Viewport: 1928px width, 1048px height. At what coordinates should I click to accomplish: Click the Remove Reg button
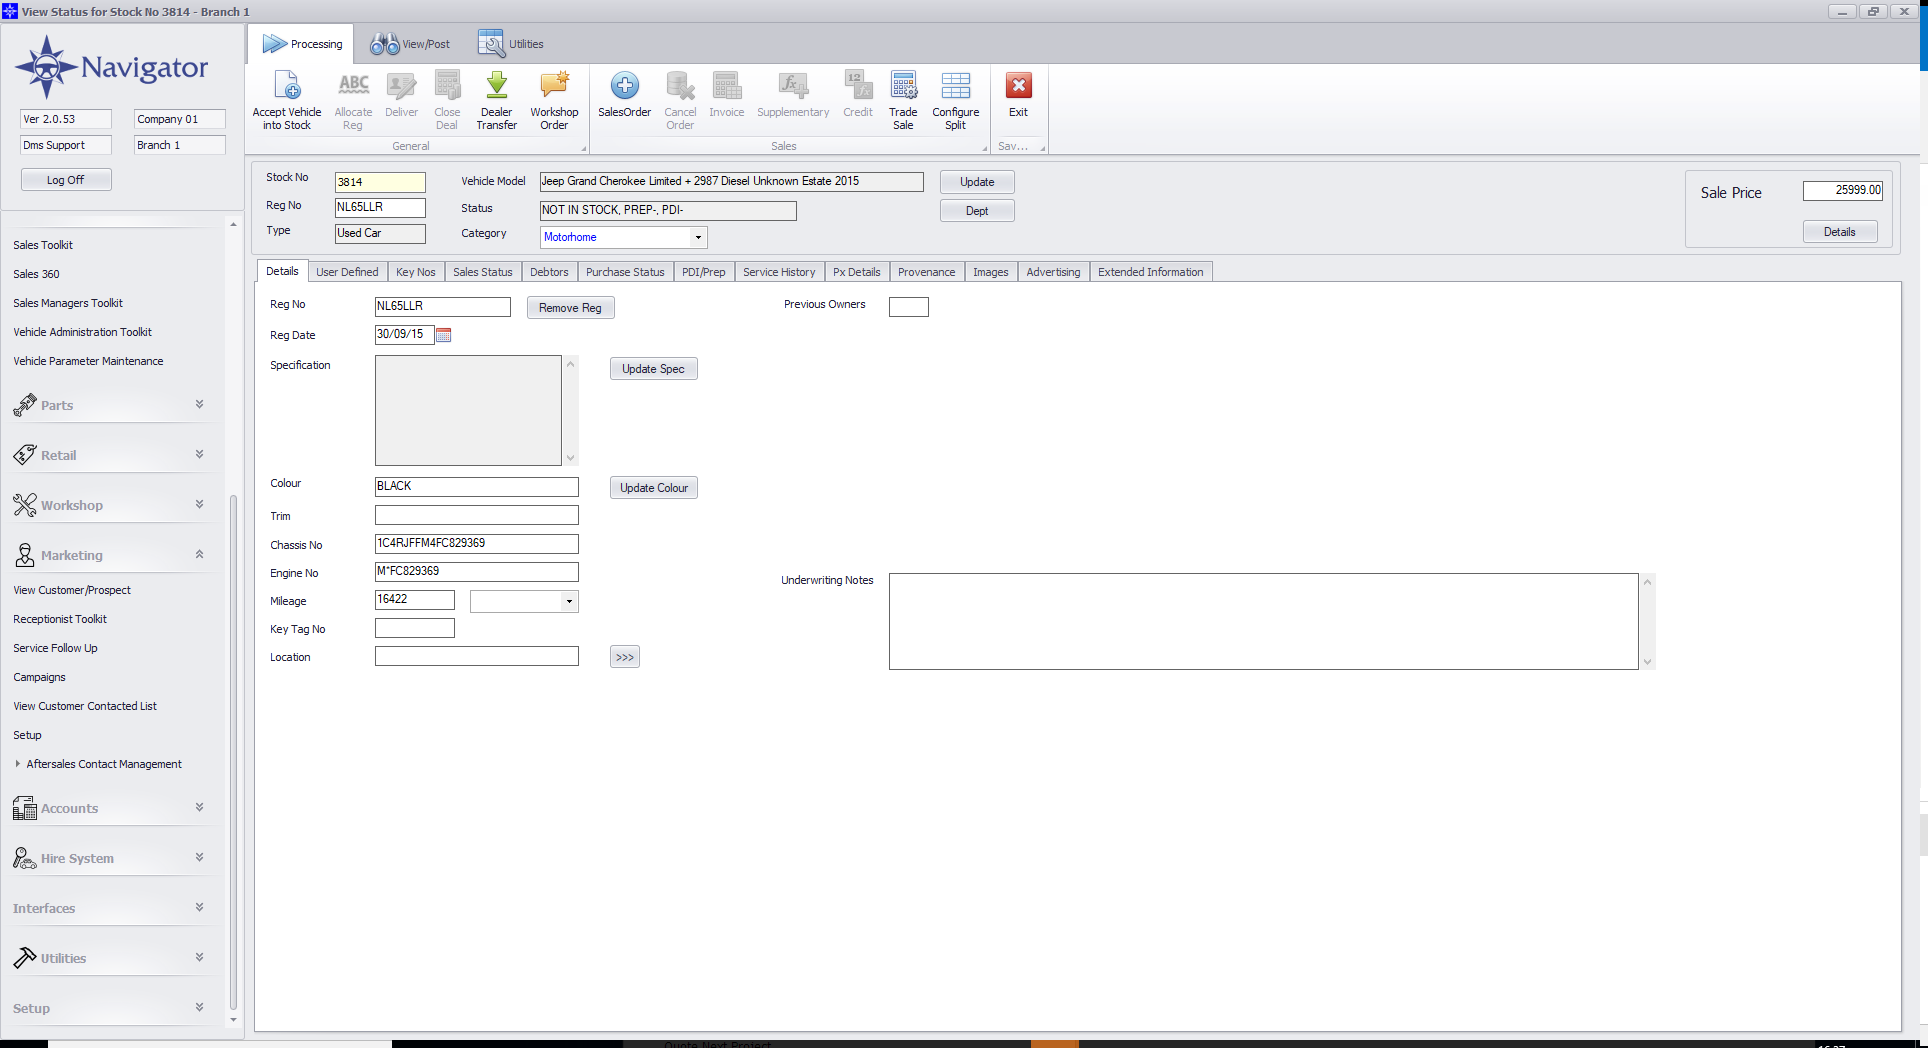tap(570, 308)
